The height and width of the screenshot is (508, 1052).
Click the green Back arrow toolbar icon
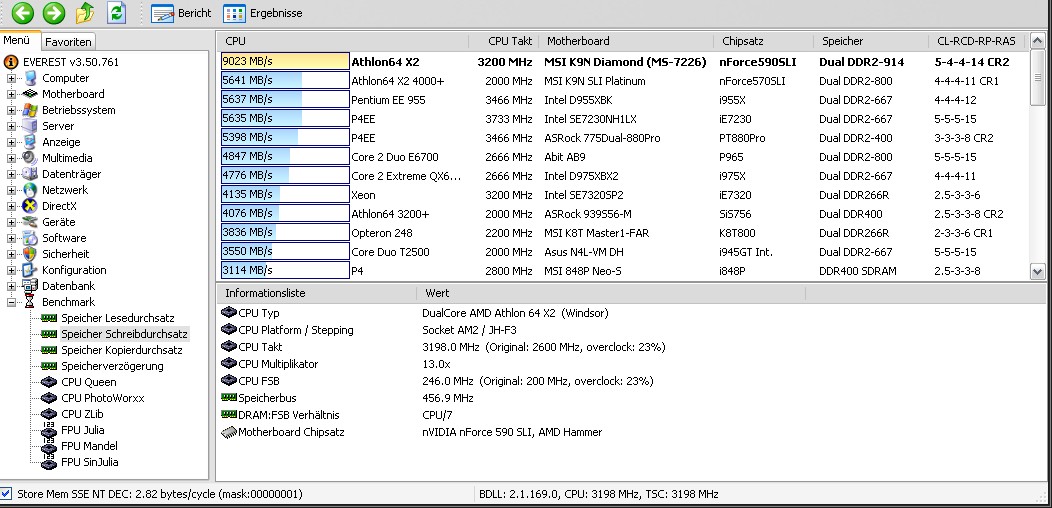point(23,13)
